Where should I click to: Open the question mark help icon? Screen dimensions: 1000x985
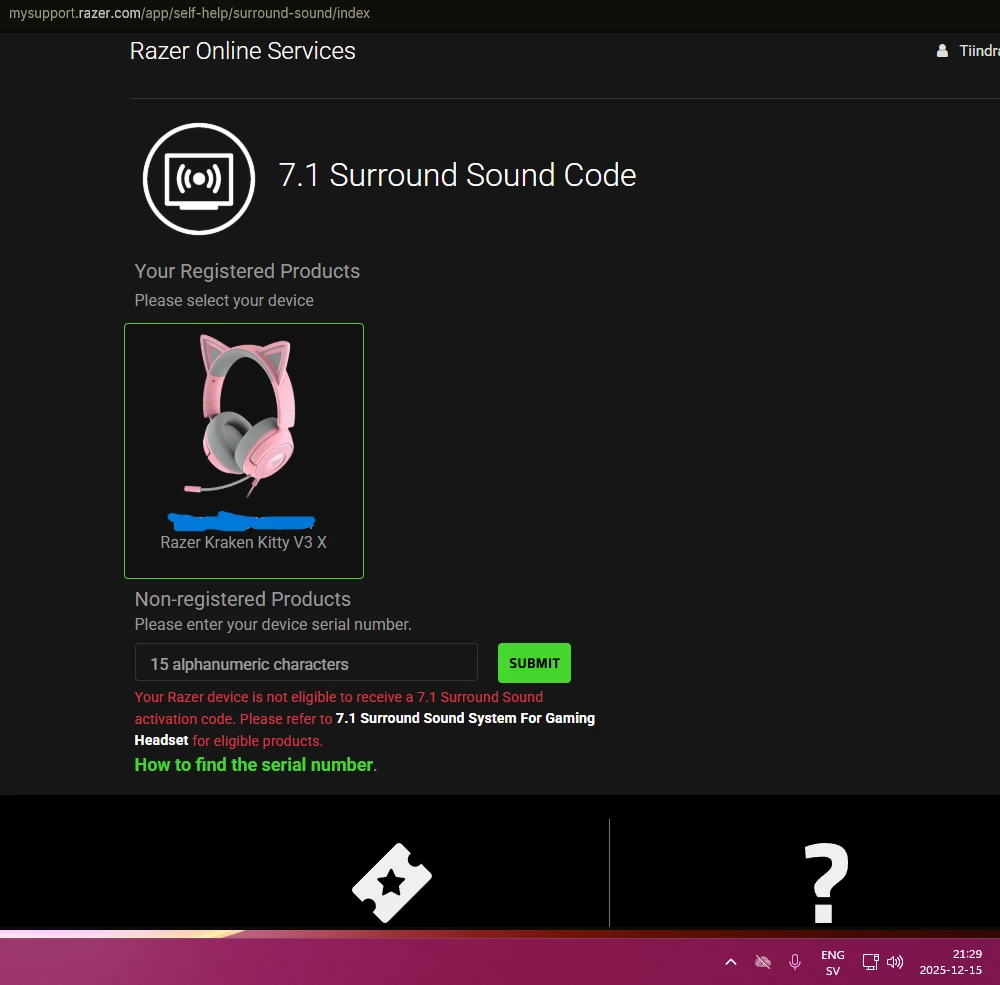coord(826,883)
